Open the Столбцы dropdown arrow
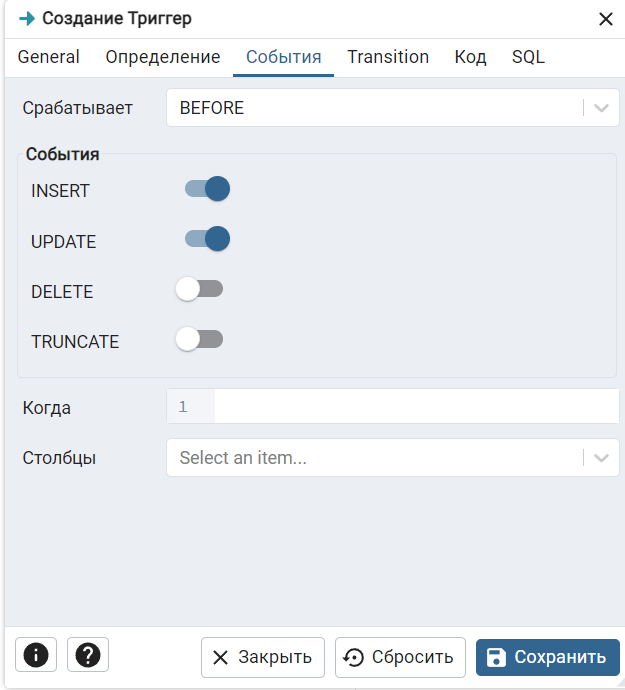 click(601, 458)
